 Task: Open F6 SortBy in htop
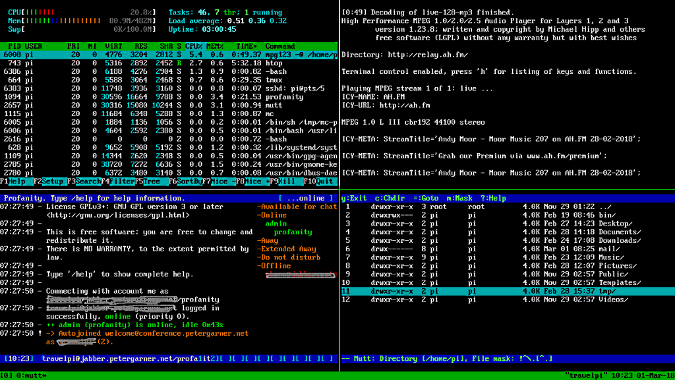(x=185, y=182)
